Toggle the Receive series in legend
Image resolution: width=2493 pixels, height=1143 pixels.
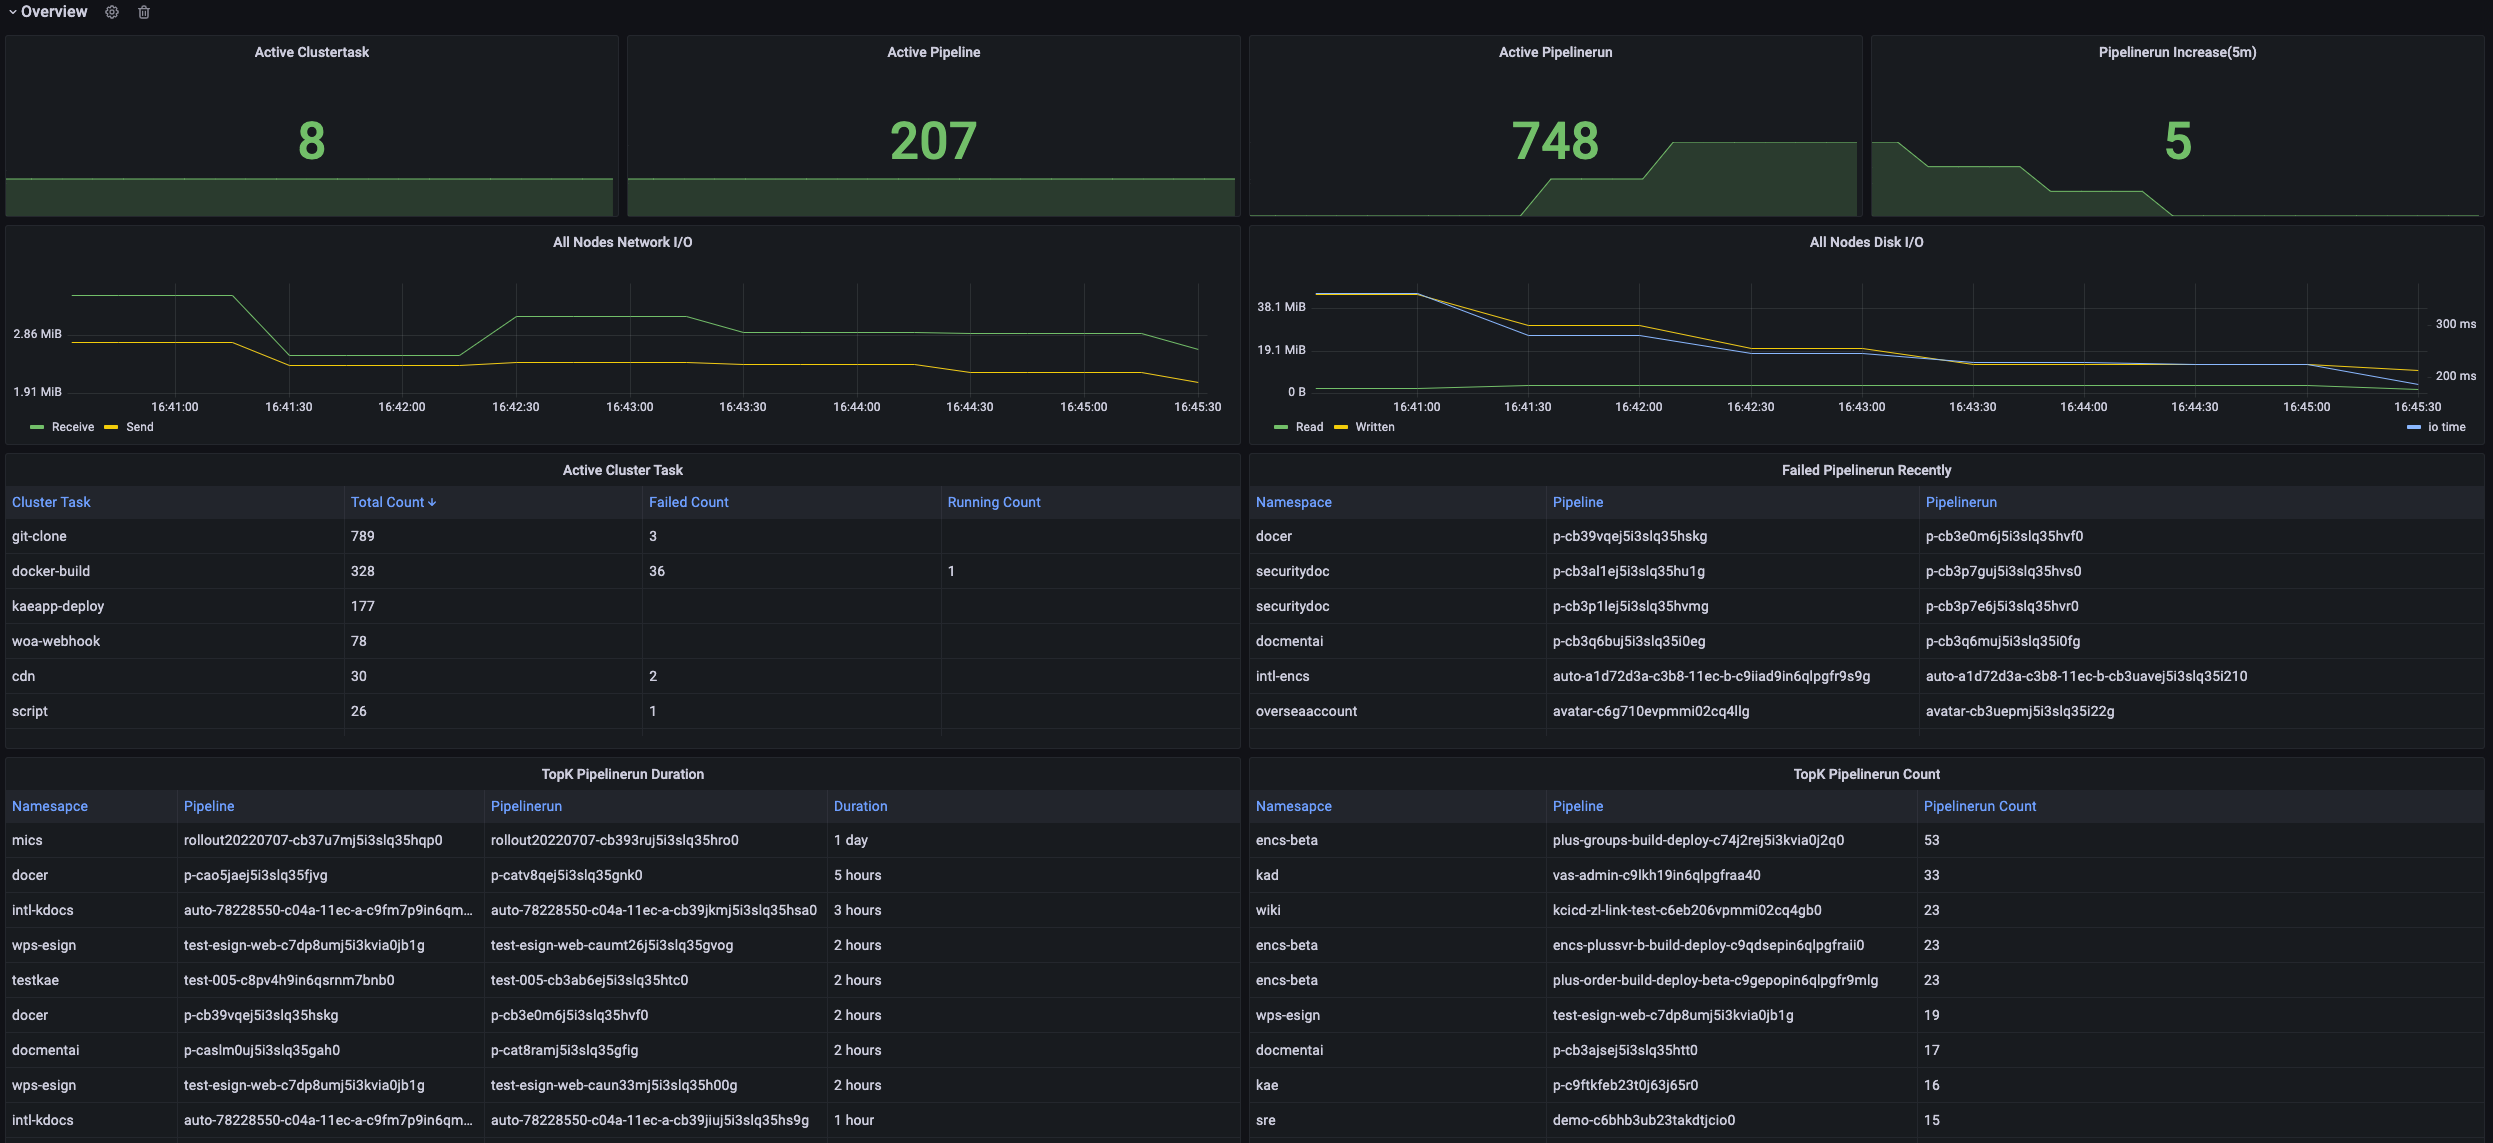[x=73, y=427]
